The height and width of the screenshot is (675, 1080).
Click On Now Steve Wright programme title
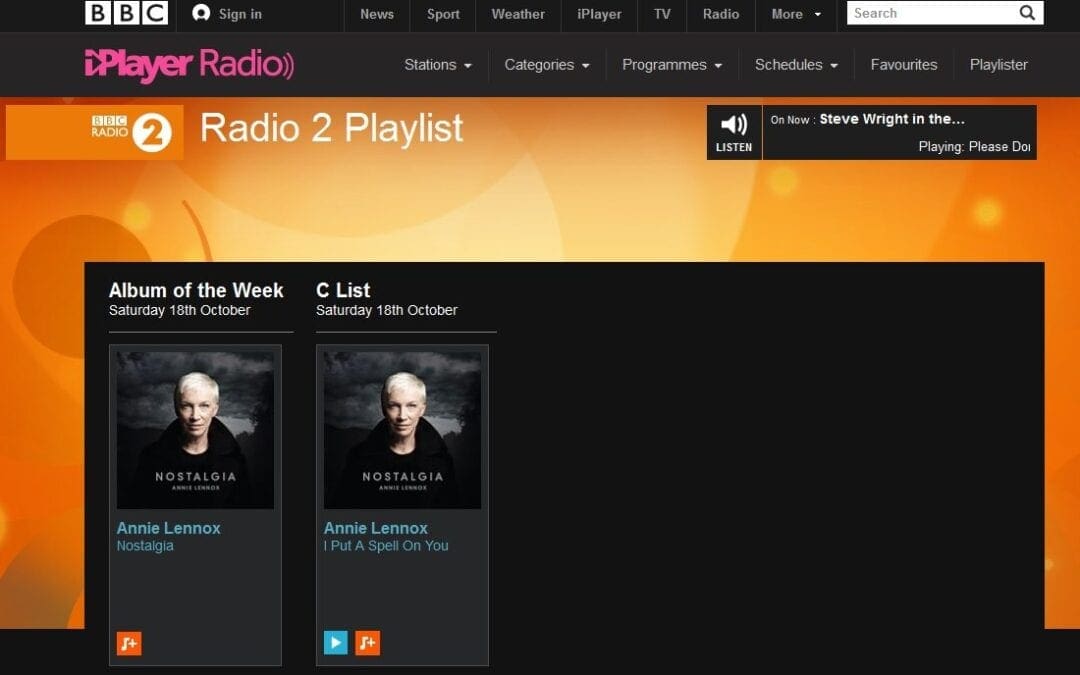tap(892, 119)
